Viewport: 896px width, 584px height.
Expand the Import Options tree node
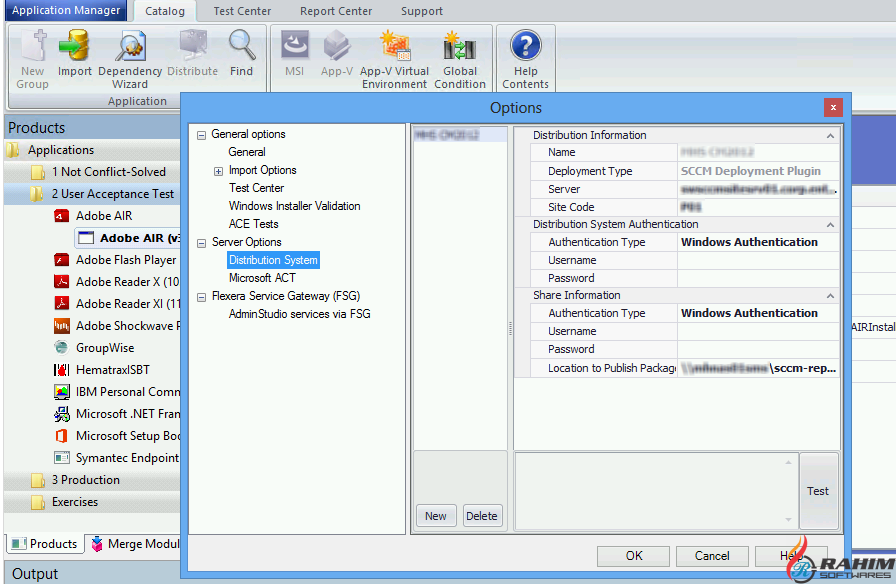coord(219,171)
